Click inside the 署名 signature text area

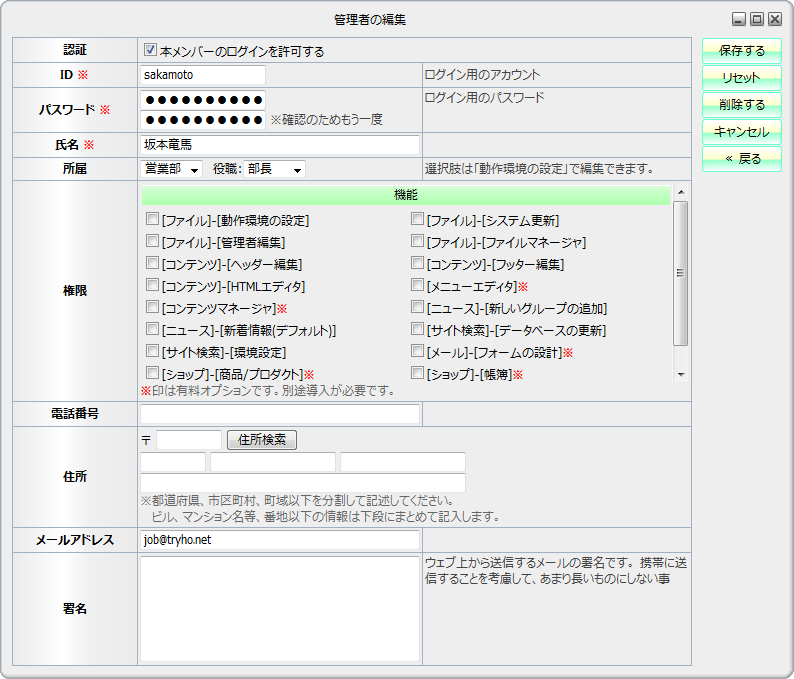[x=280, y=609]
